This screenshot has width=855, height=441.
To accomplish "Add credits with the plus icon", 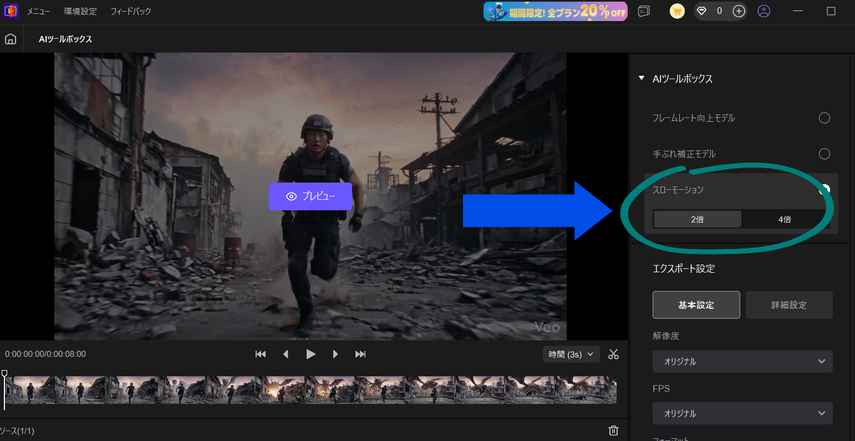I will coord(738,11).
